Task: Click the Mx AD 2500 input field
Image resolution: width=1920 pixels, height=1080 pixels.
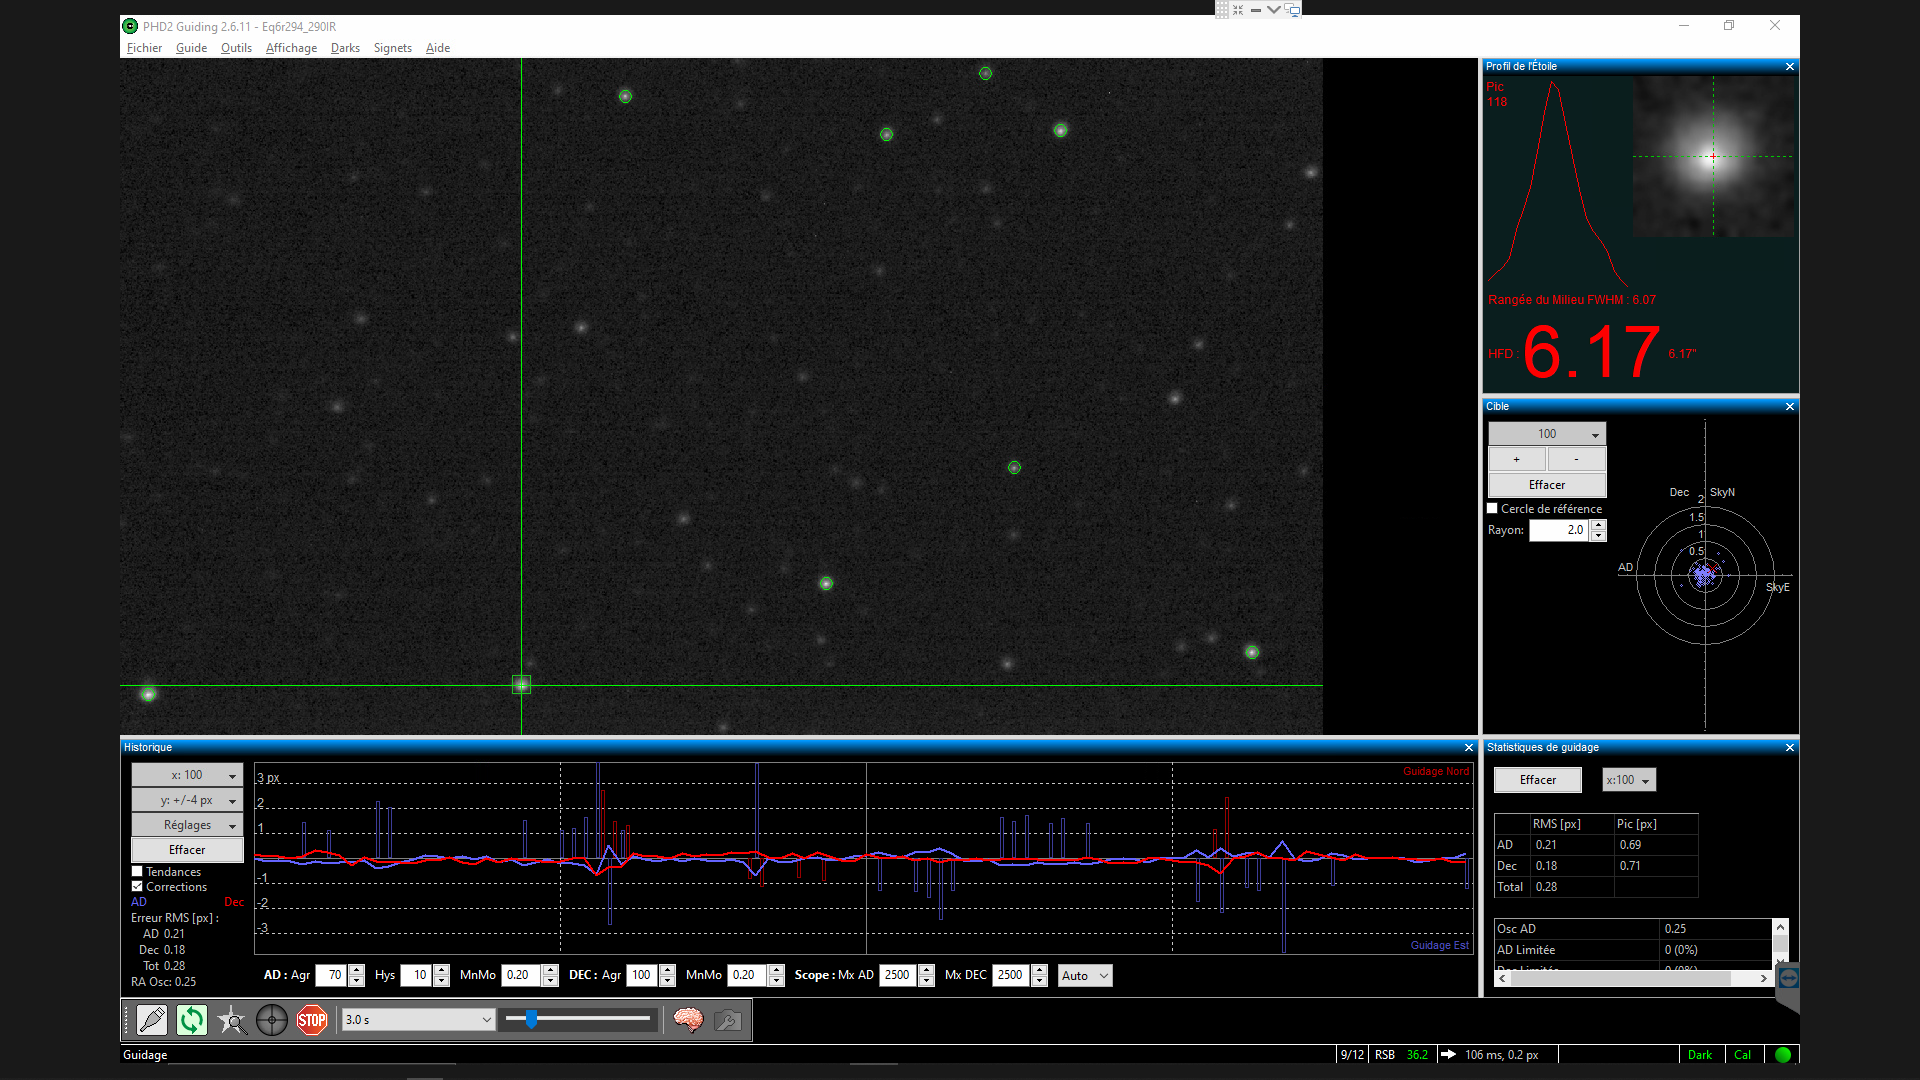Action: tap(898, 976)
